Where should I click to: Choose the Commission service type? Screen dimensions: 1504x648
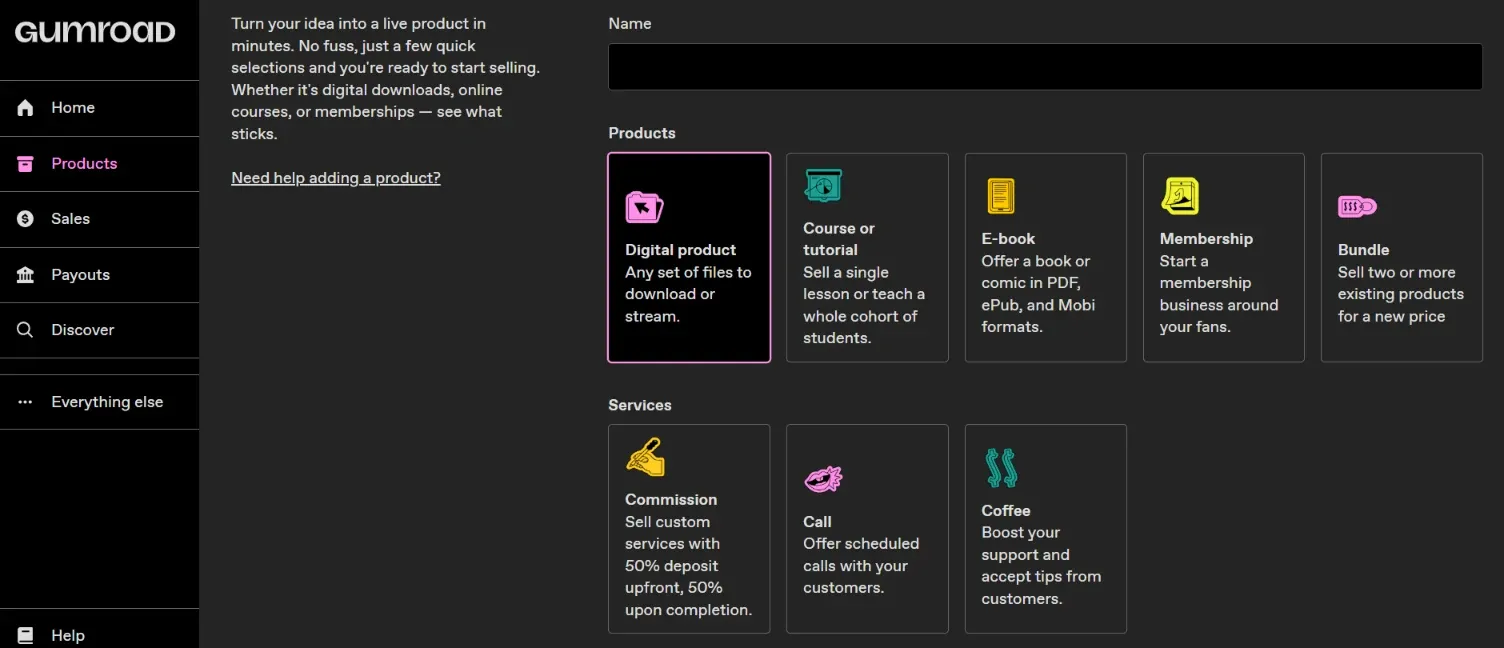pos(689,529)
